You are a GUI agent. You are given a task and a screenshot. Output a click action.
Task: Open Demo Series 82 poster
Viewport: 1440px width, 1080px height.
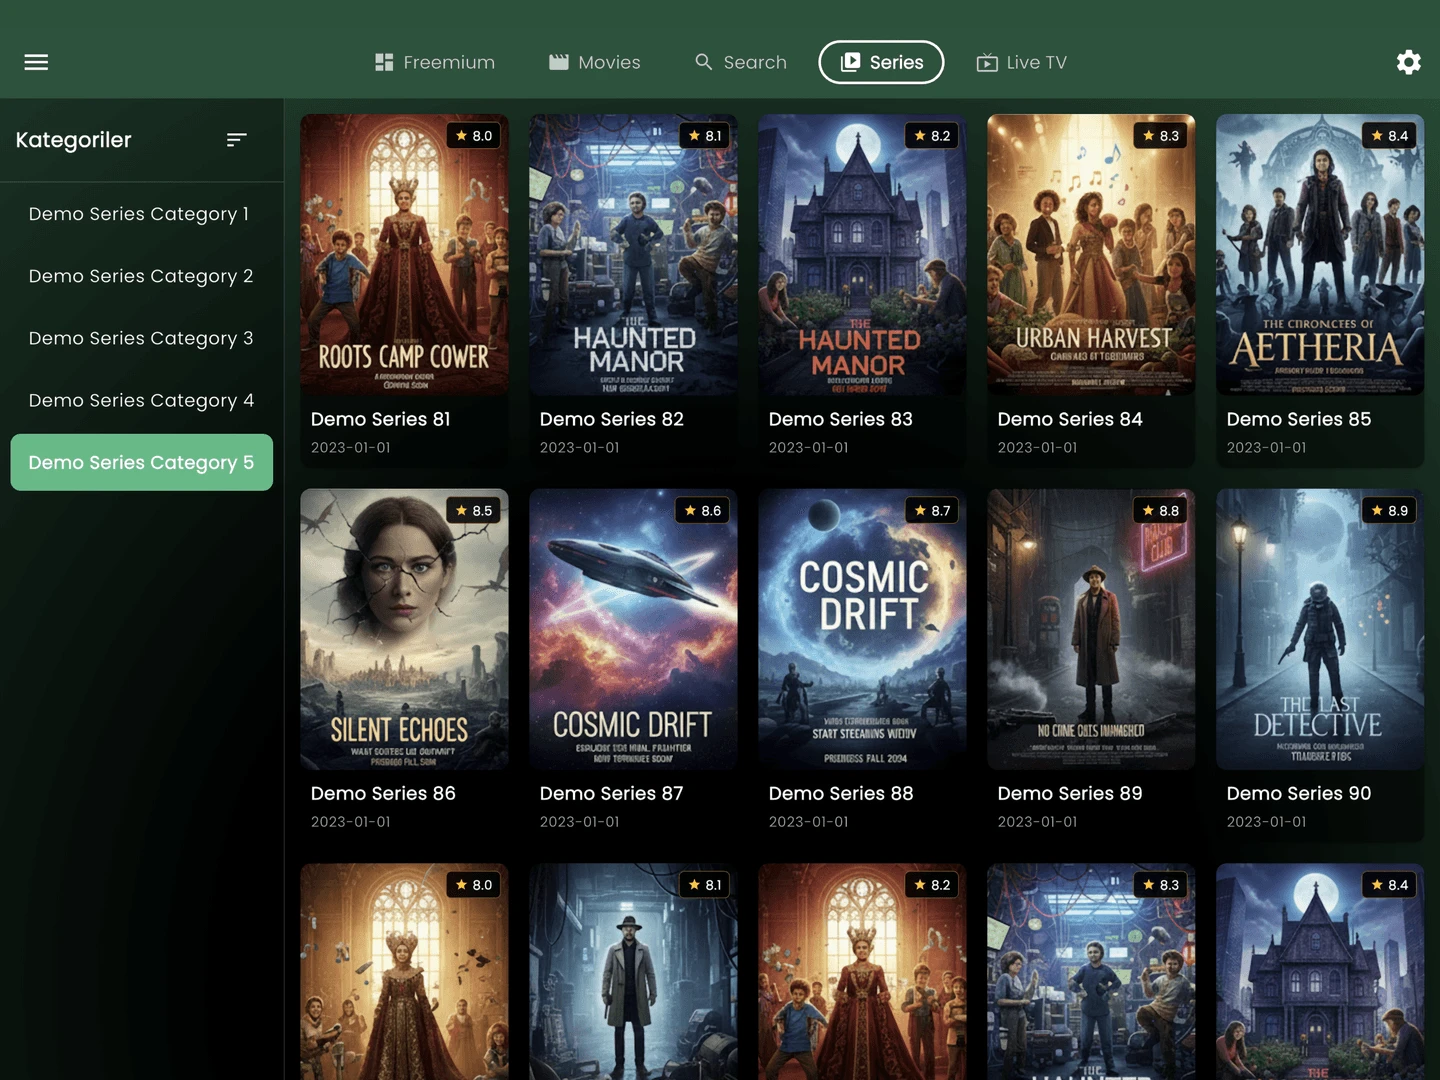633,254
